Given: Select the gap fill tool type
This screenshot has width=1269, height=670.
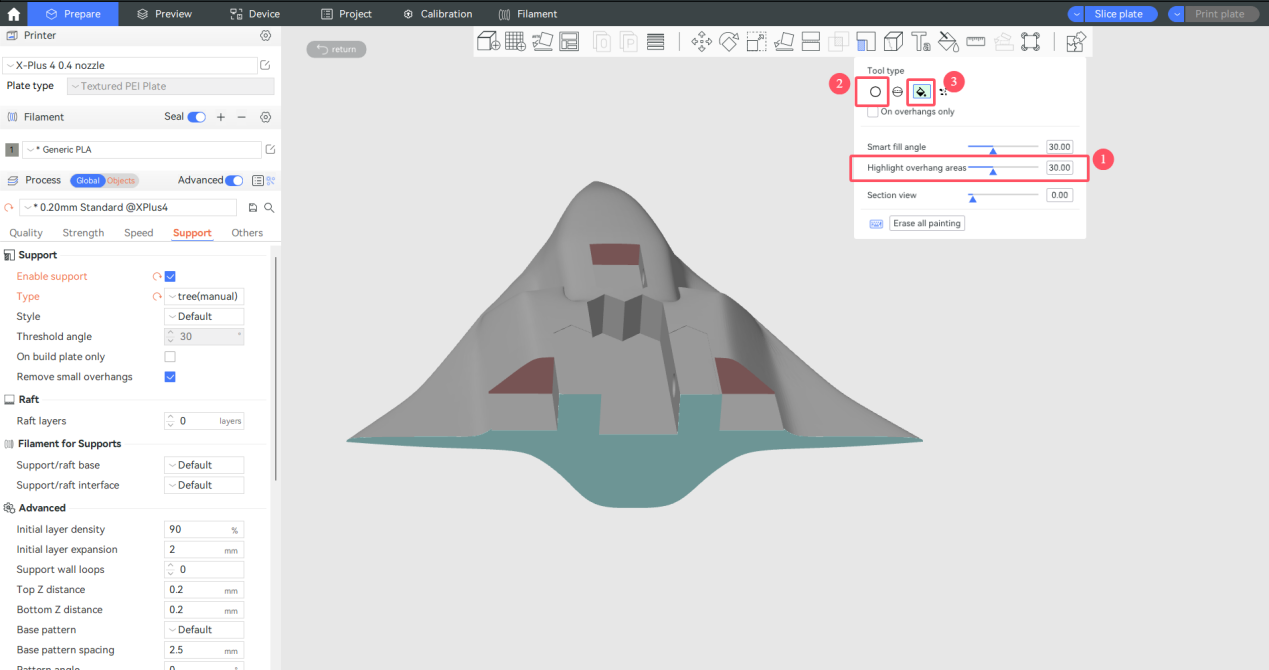Looking at the screenshot, I should coord(944,92).
